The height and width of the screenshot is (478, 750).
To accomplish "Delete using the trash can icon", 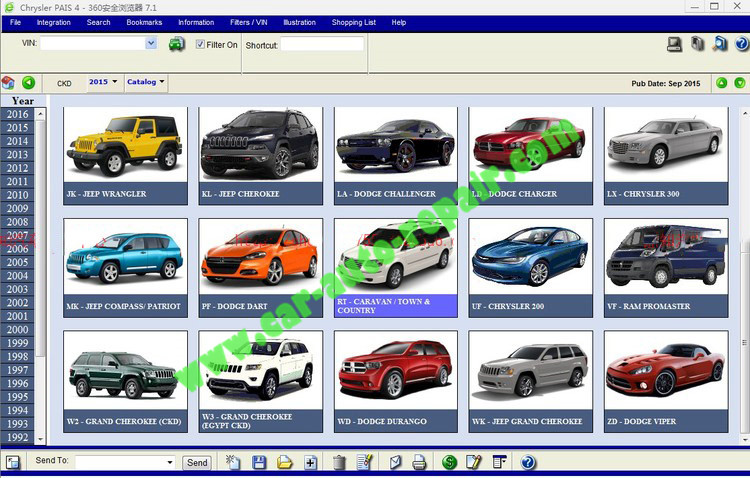I will click(x=339, y=462).
